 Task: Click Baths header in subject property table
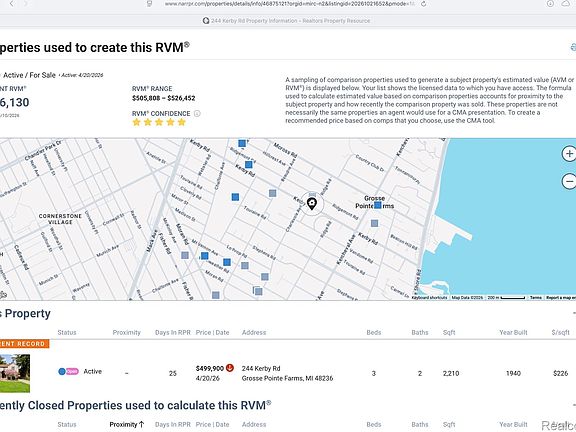click(x=420, y=332)
